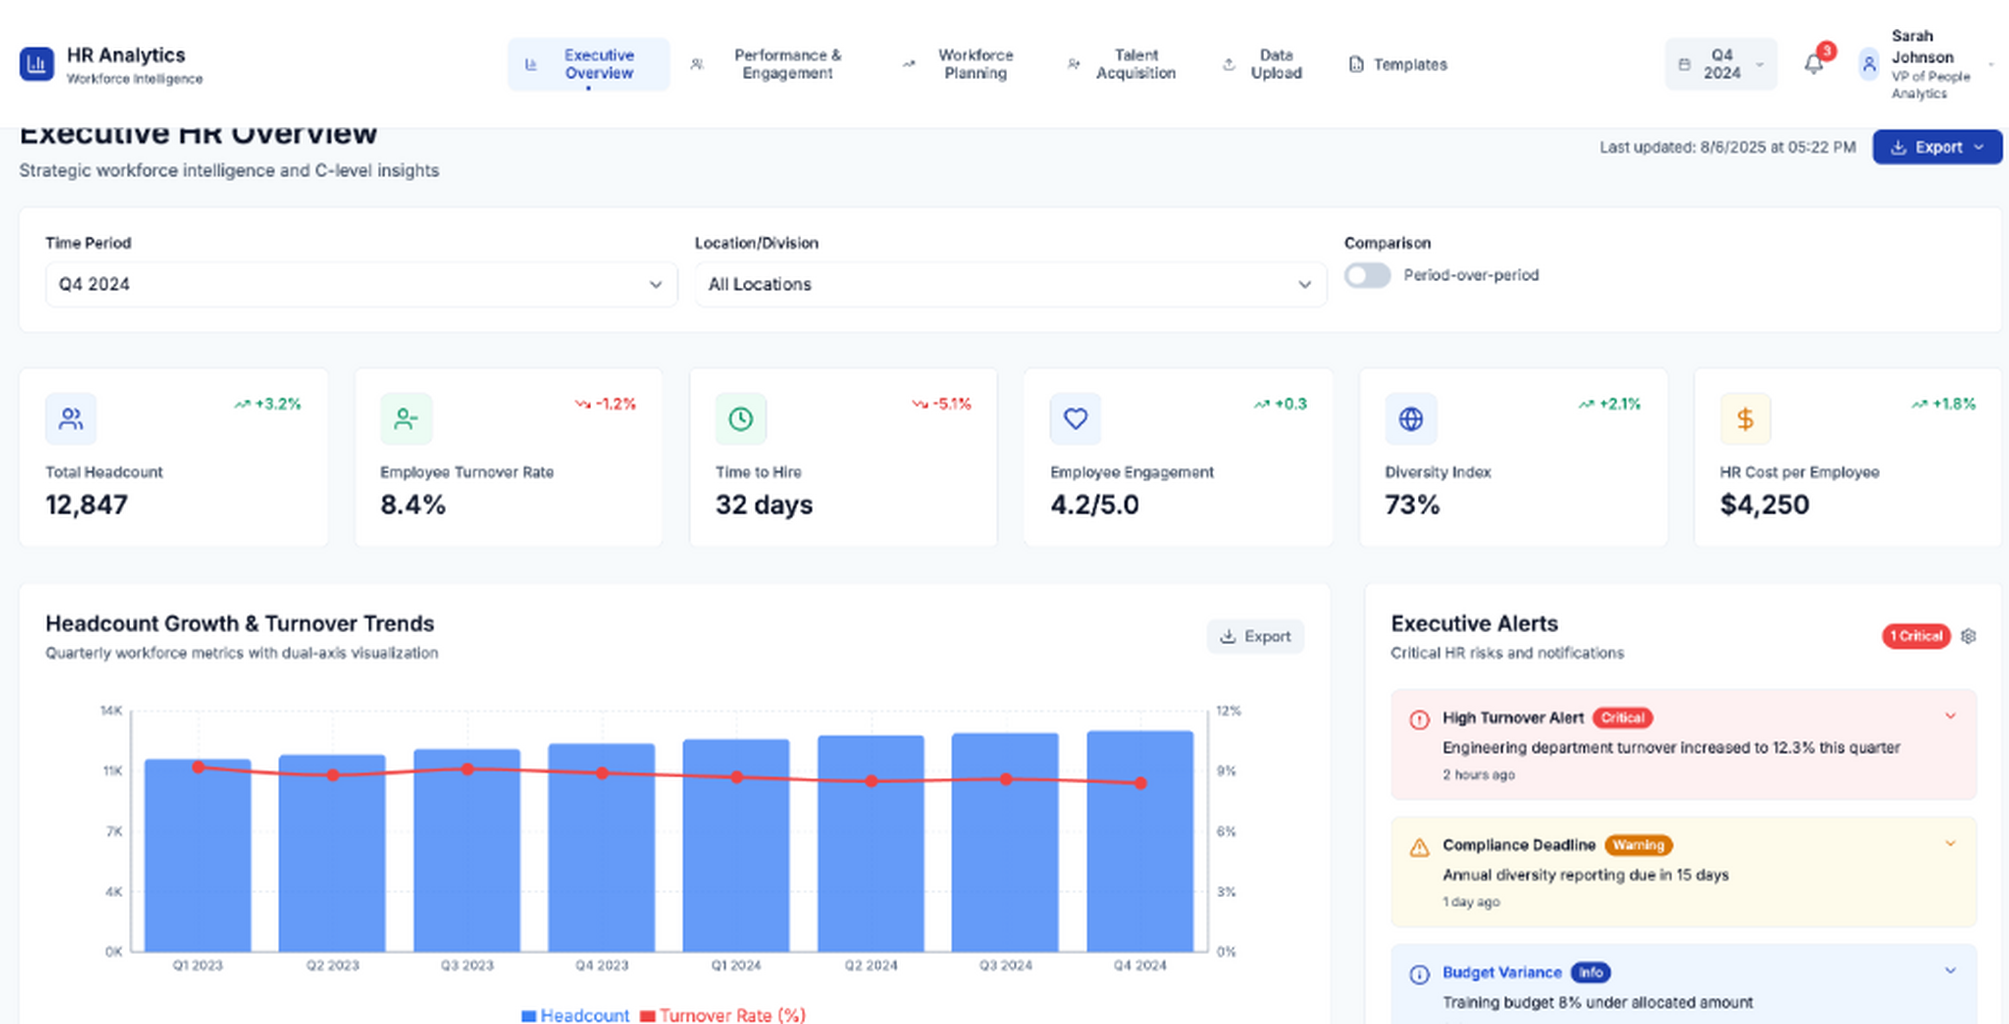
Task: Export the Headcount Growth chart
Action: [x=1255, y=636]
